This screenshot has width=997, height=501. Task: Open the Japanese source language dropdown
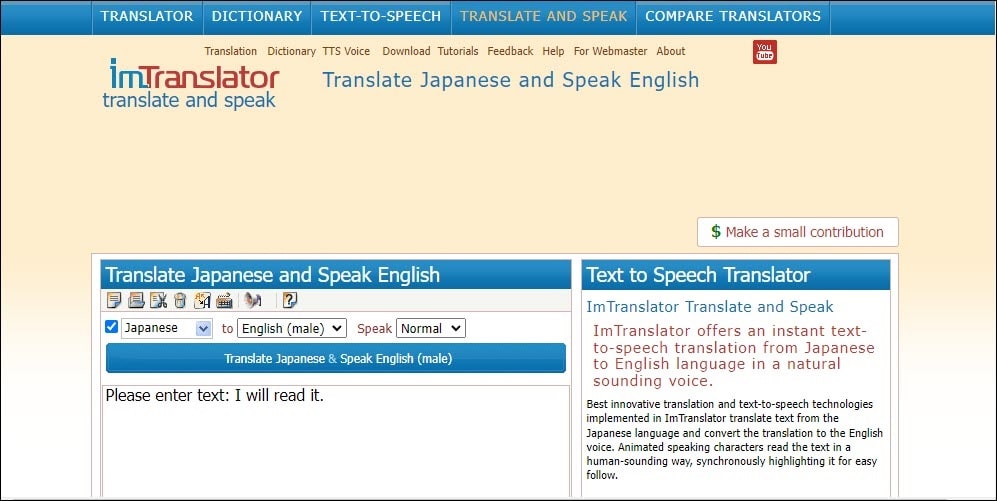pos(166,328)
